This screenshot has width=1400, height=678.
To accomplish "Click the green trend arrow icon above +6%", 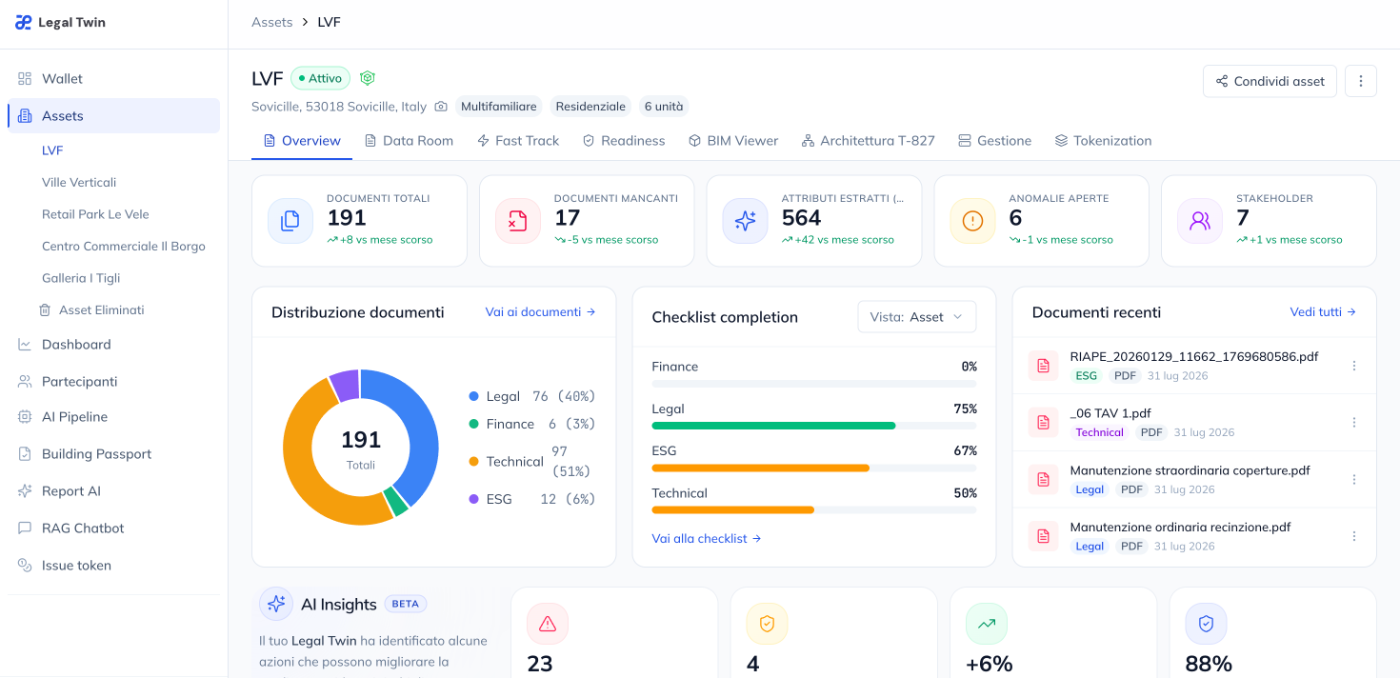I will pyautogui.click(x=987, y=624).
